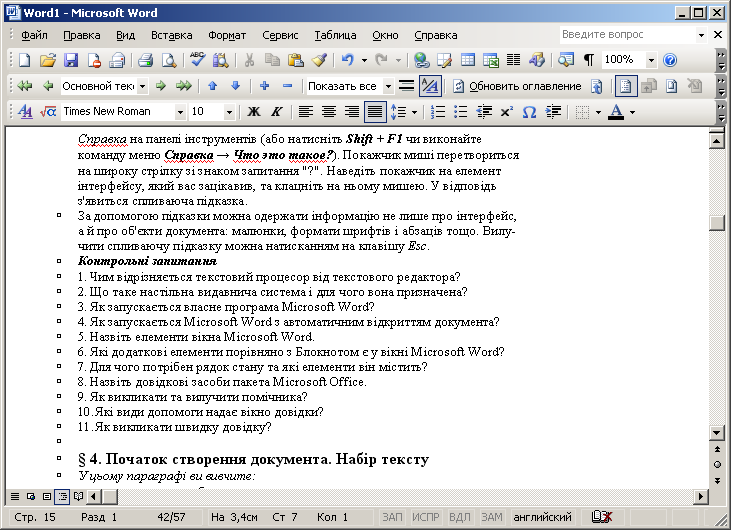Toggle Show Formatting in outline toolbar
This screenshot has height=530, width=731.
[430, 86]
